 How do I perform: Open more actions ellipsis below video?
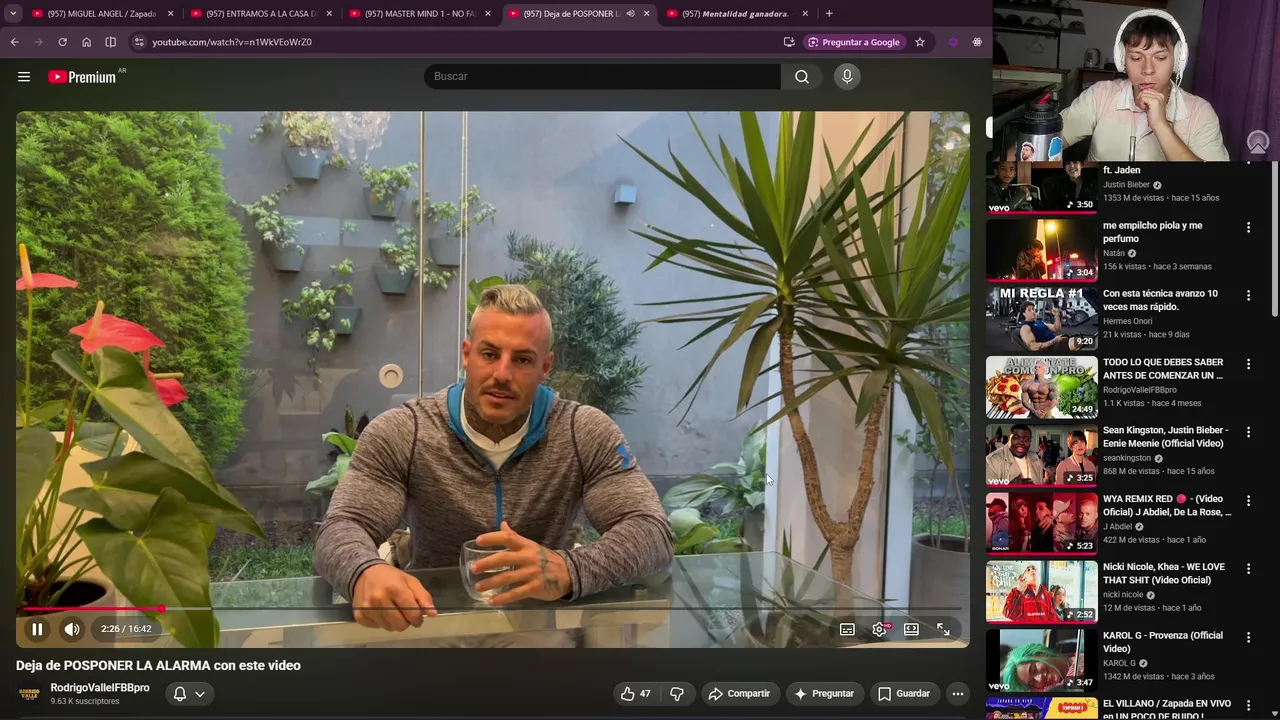pyautogui.click(x=957, y=693)
